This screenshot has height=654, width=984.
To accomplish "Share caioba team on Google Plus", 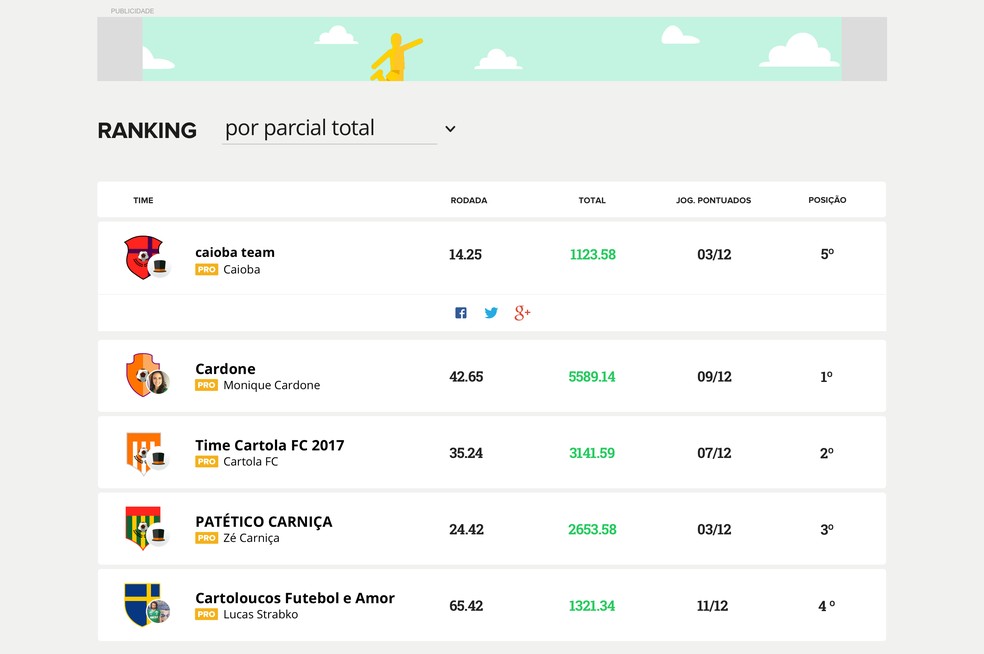I will pos(522,313).
